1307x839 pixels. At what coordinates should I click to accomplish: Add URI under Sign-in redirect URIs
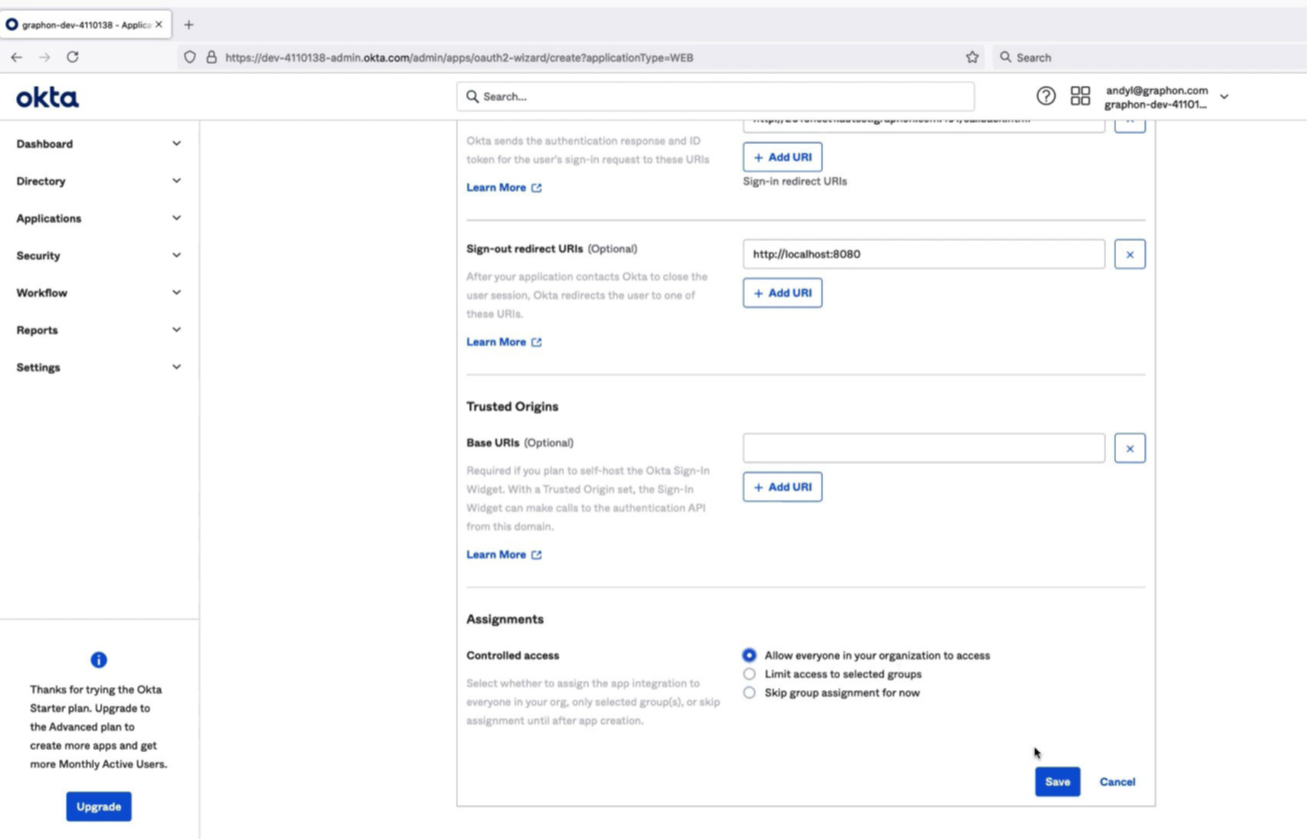[x=782, y=157]
